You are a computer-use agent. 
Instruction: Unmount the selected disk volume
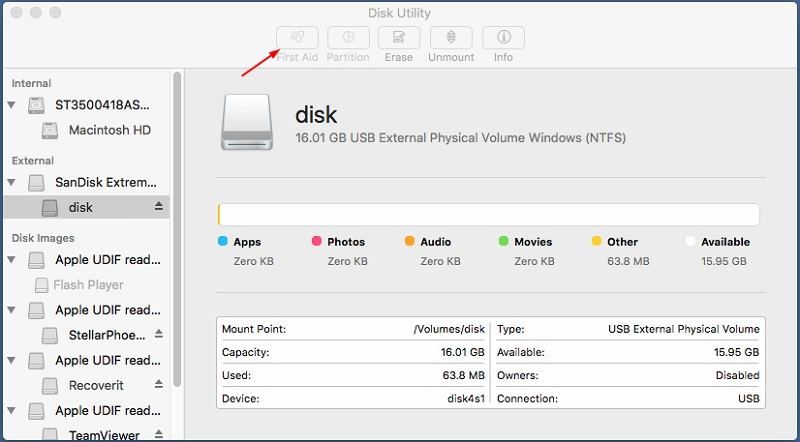coord(451,38)
